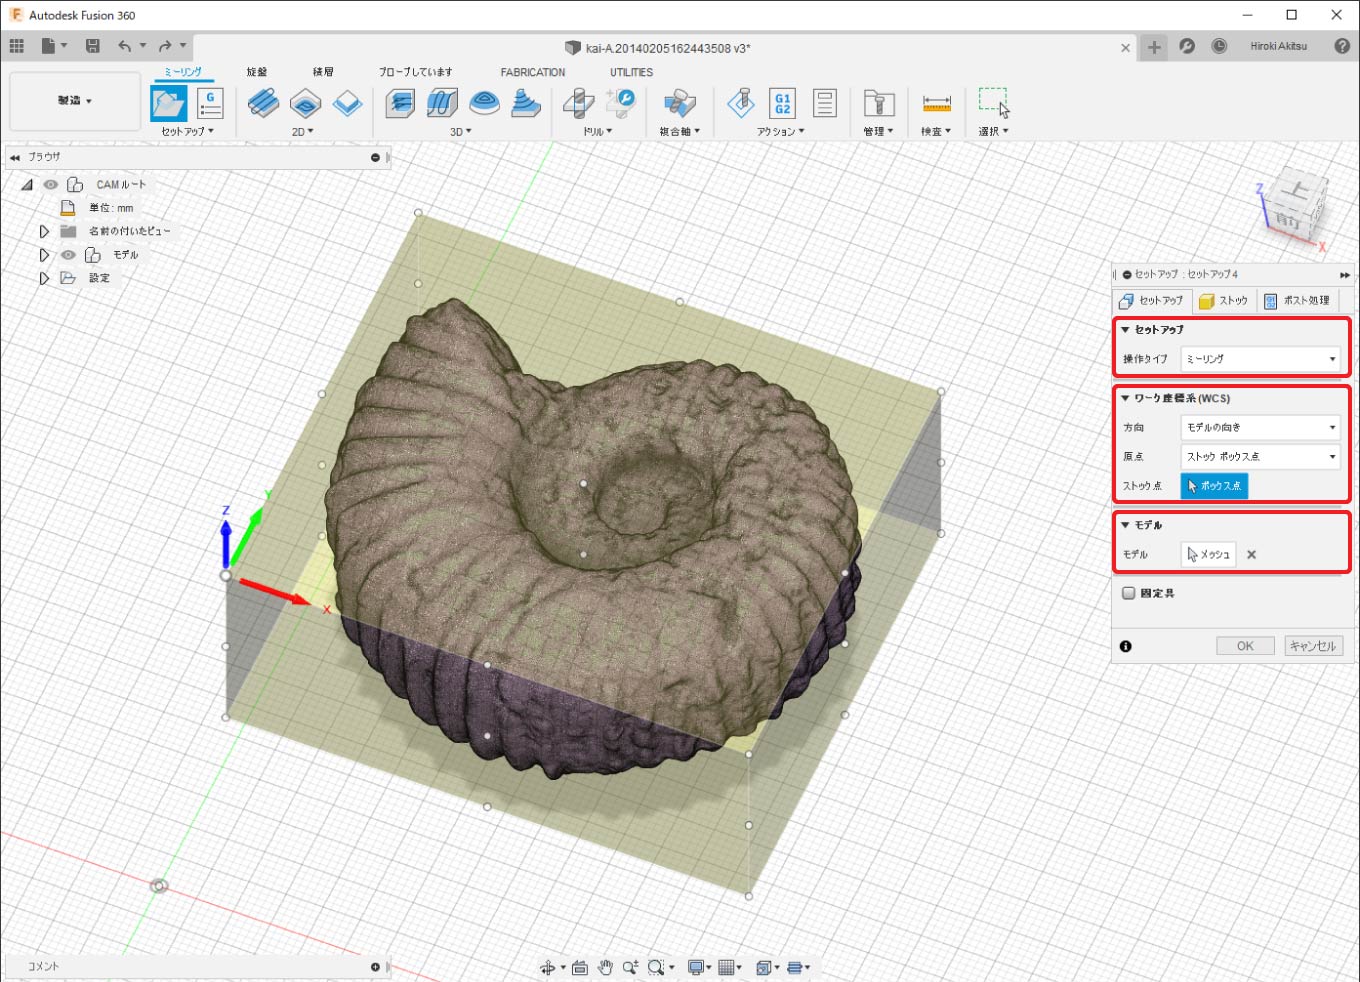Select the 2D Adaptive Clearing tool icon
The height and width of the screenshot is (982, 1360).
pyautogui.click(x=263, y=103)
